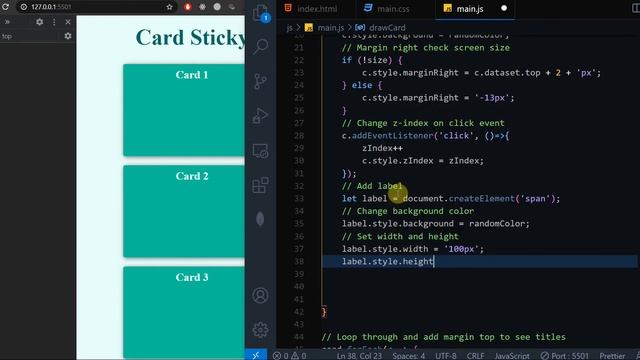This screenshot has height=360, width=640.
Task: Click the js breadcrumb folder
Action: pyautogui.click(x=289, y=28)
